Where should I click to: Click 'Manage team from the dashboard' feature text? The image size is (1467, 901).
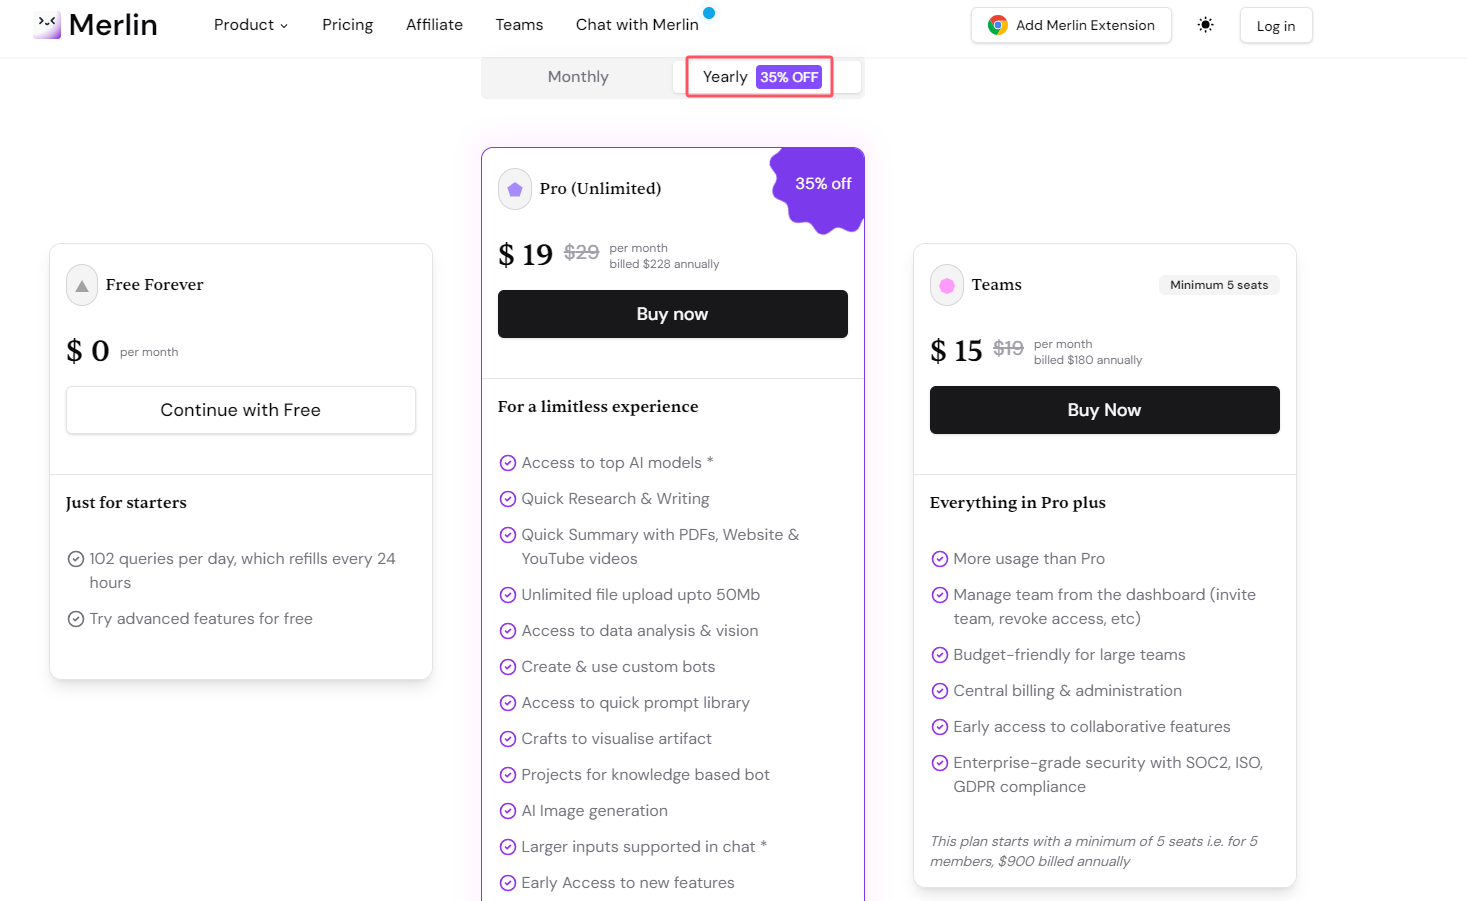[x=1104, y=607]
